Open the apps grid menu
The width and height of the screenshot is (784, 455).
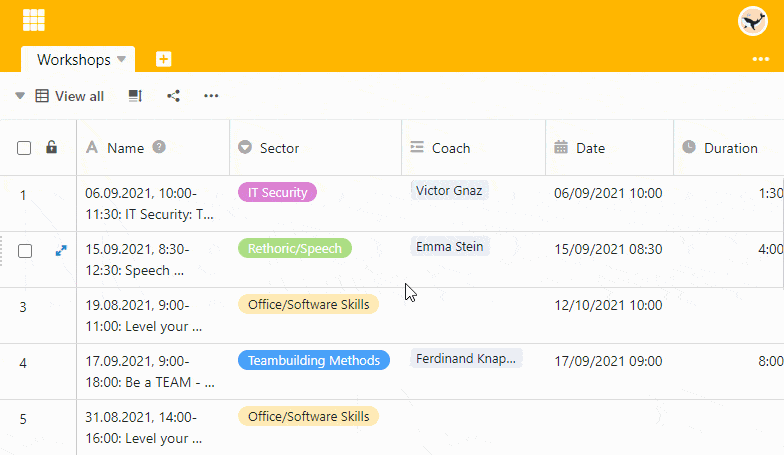point(33,20)
